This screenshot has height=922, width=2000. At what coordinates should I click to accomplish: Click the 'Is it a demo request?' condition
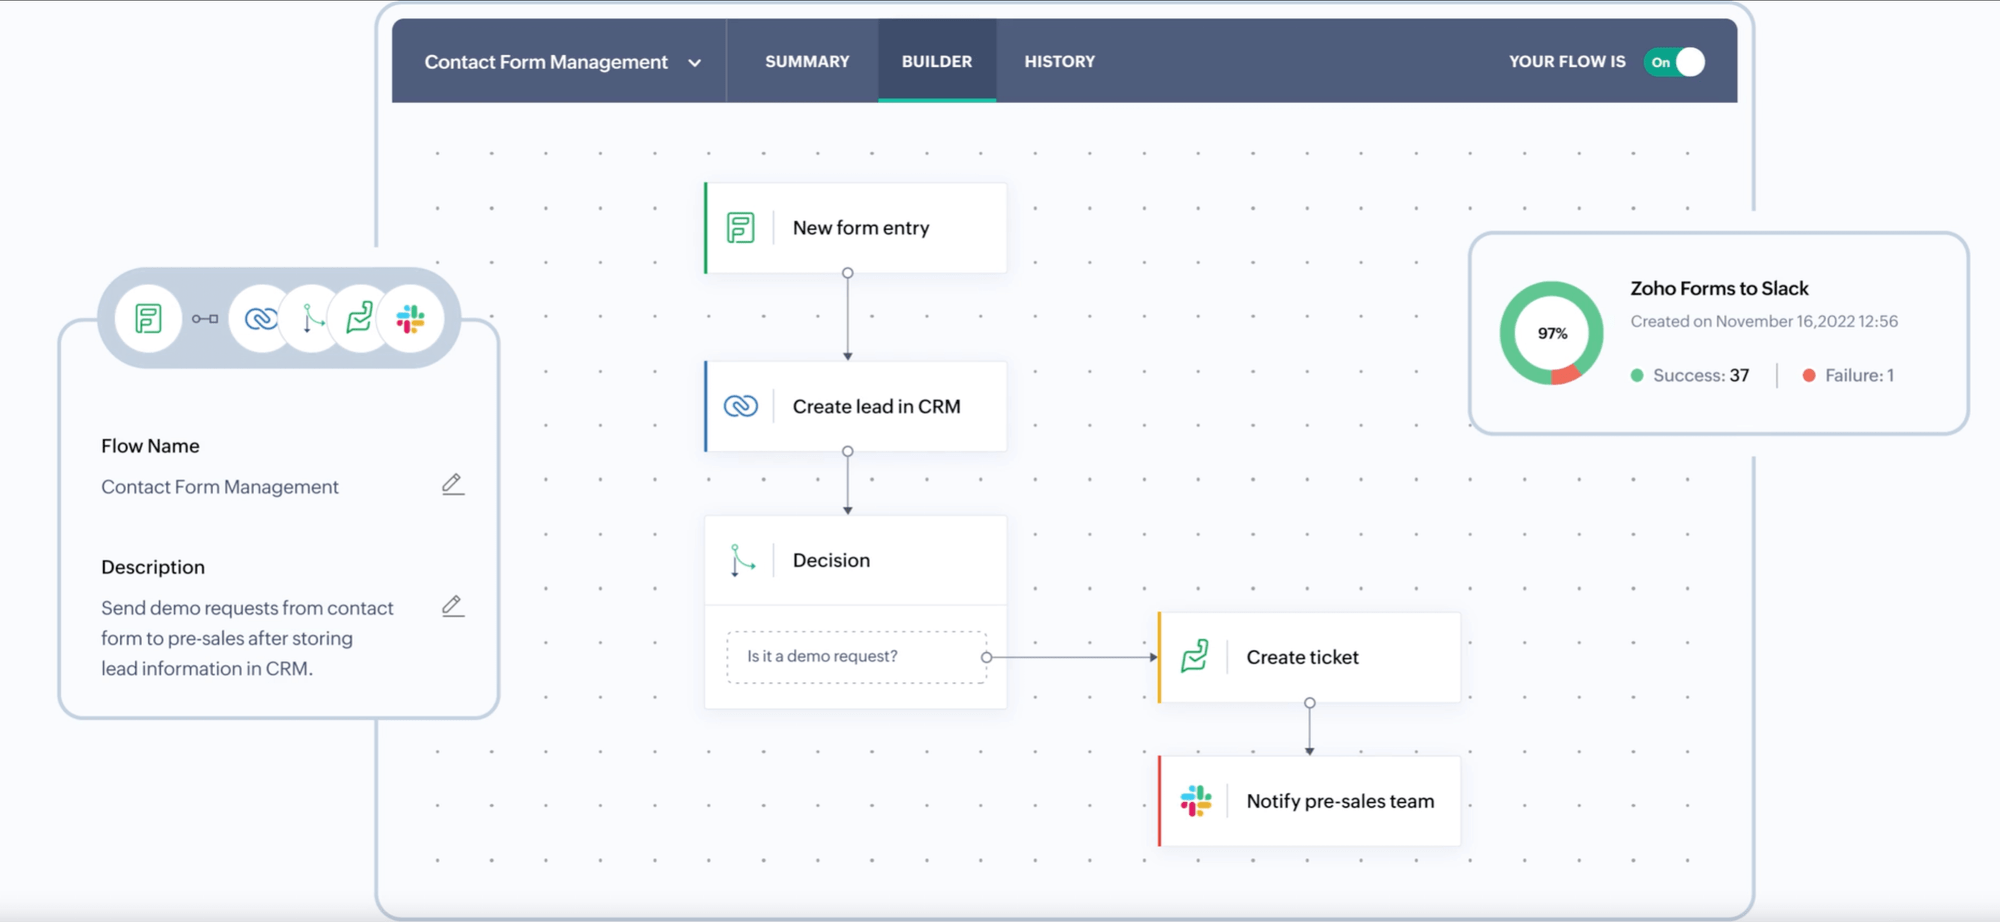857,657
